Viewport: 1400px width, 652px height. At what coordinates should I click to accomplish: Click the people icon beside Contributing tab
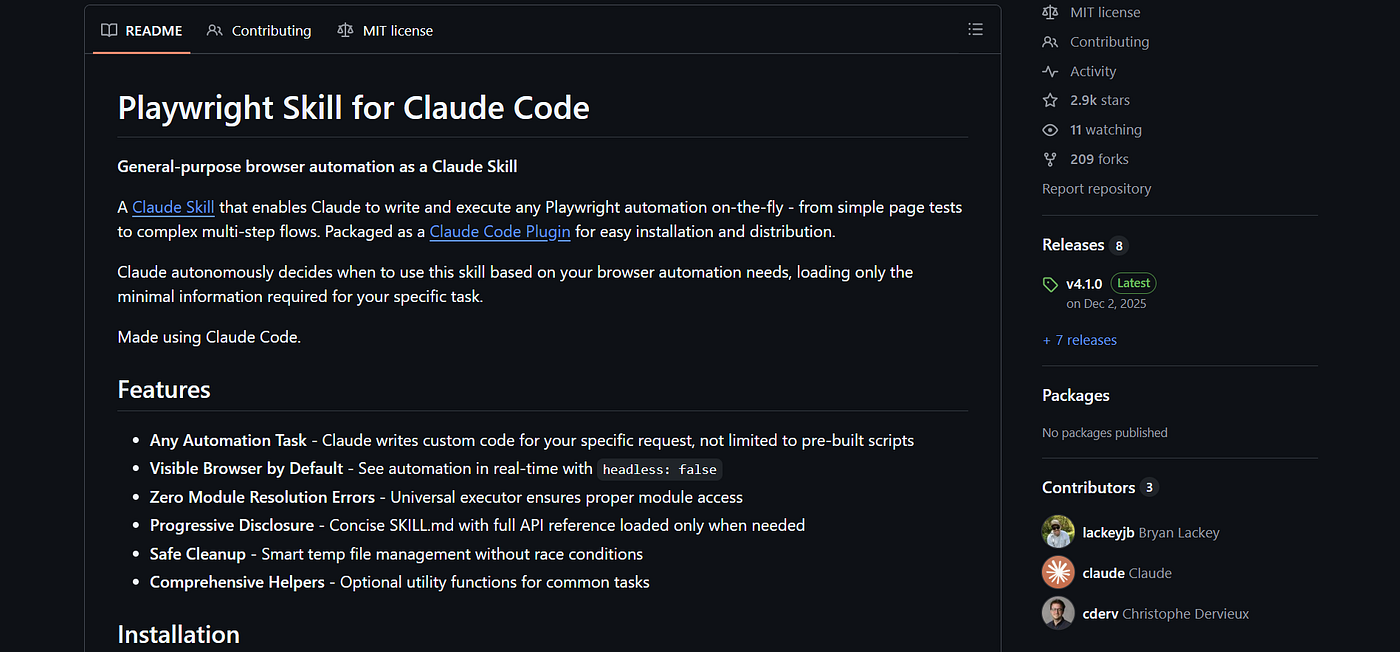tap(215, 31)
